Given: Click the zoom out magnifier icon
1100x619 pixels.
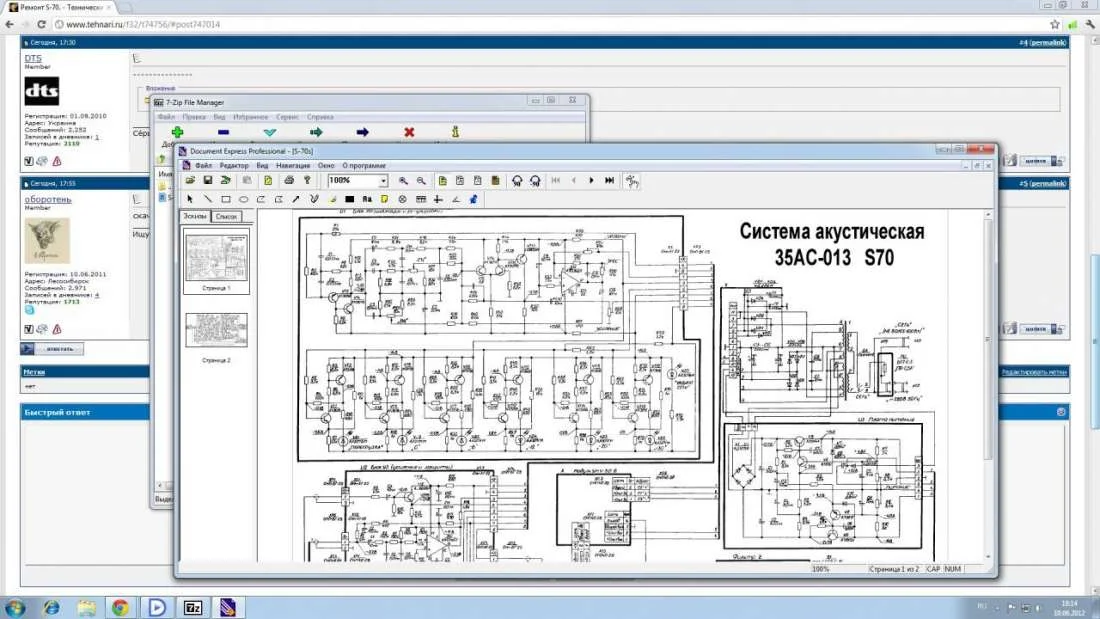Looking at the screenshot, I should tap(421, 180).
